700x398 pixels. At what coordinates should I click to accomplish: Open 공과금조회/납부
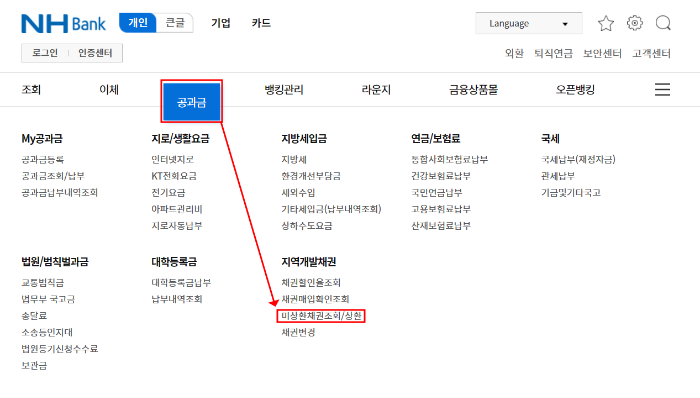tap(53, 176)
